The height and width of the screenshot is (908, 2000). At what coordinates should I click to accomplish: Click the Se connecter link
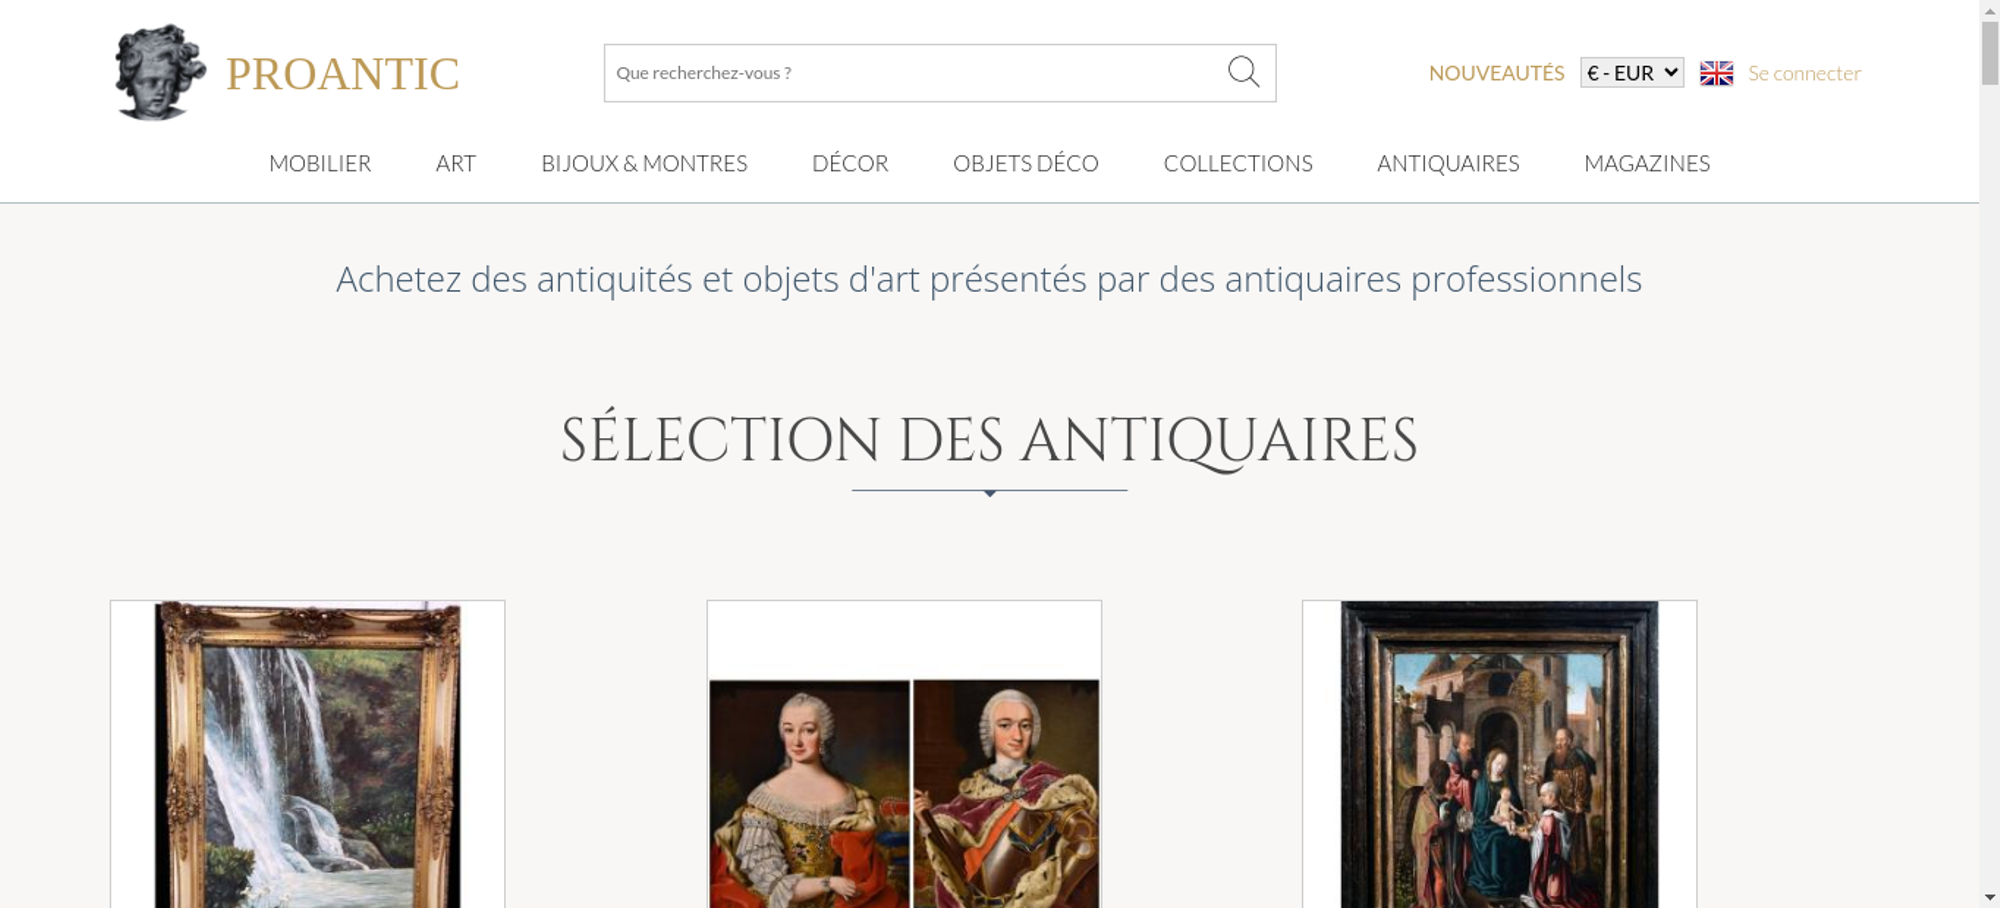coord(1804,73)
